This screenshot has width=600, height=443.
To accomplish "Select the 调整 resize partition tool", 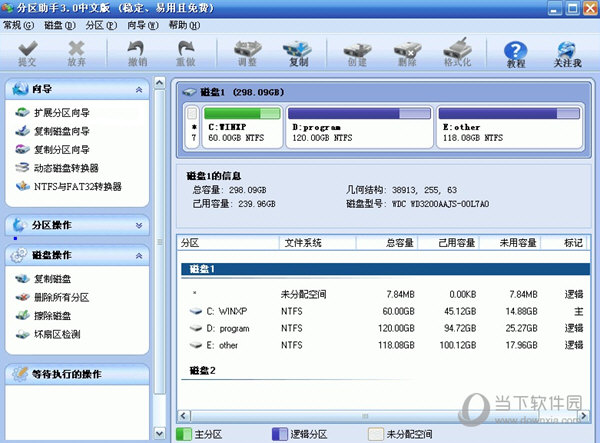I will click(247, 54).
